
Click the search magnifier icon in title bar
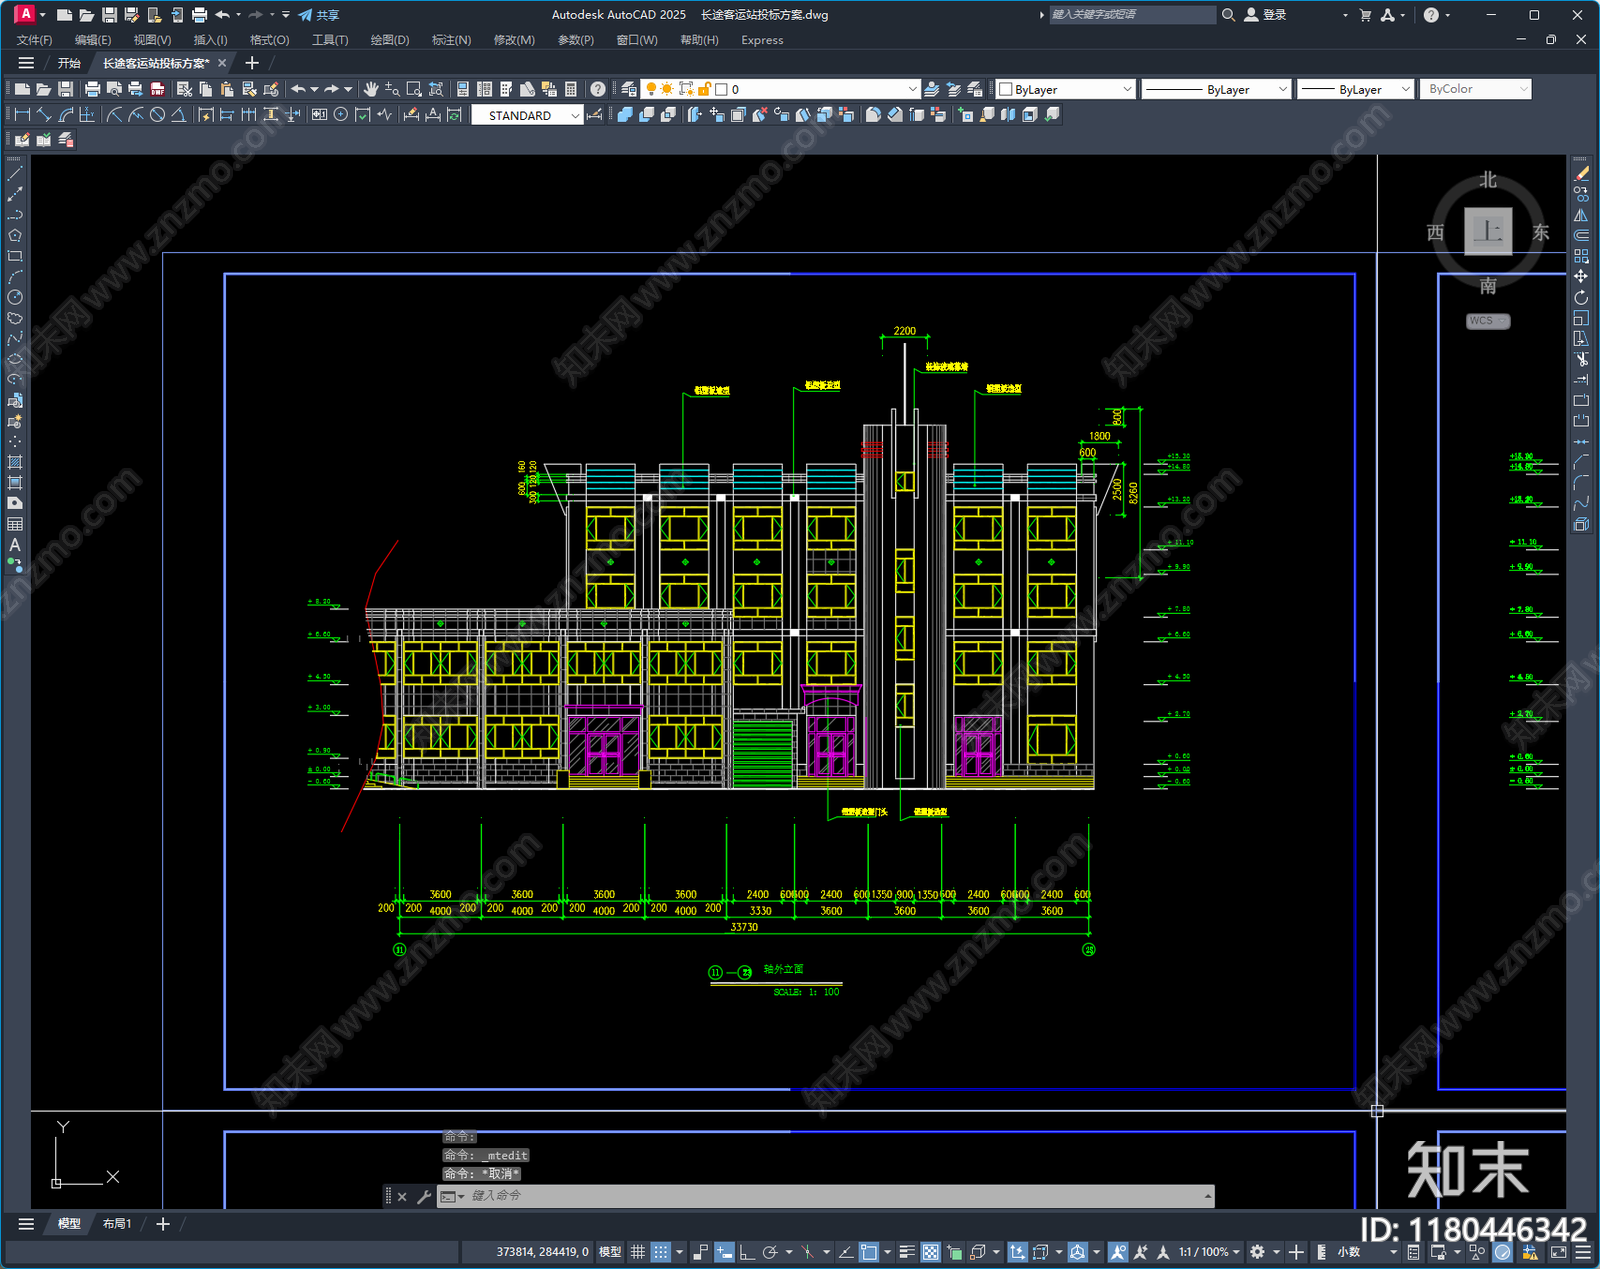click(x=1228, y=15)
